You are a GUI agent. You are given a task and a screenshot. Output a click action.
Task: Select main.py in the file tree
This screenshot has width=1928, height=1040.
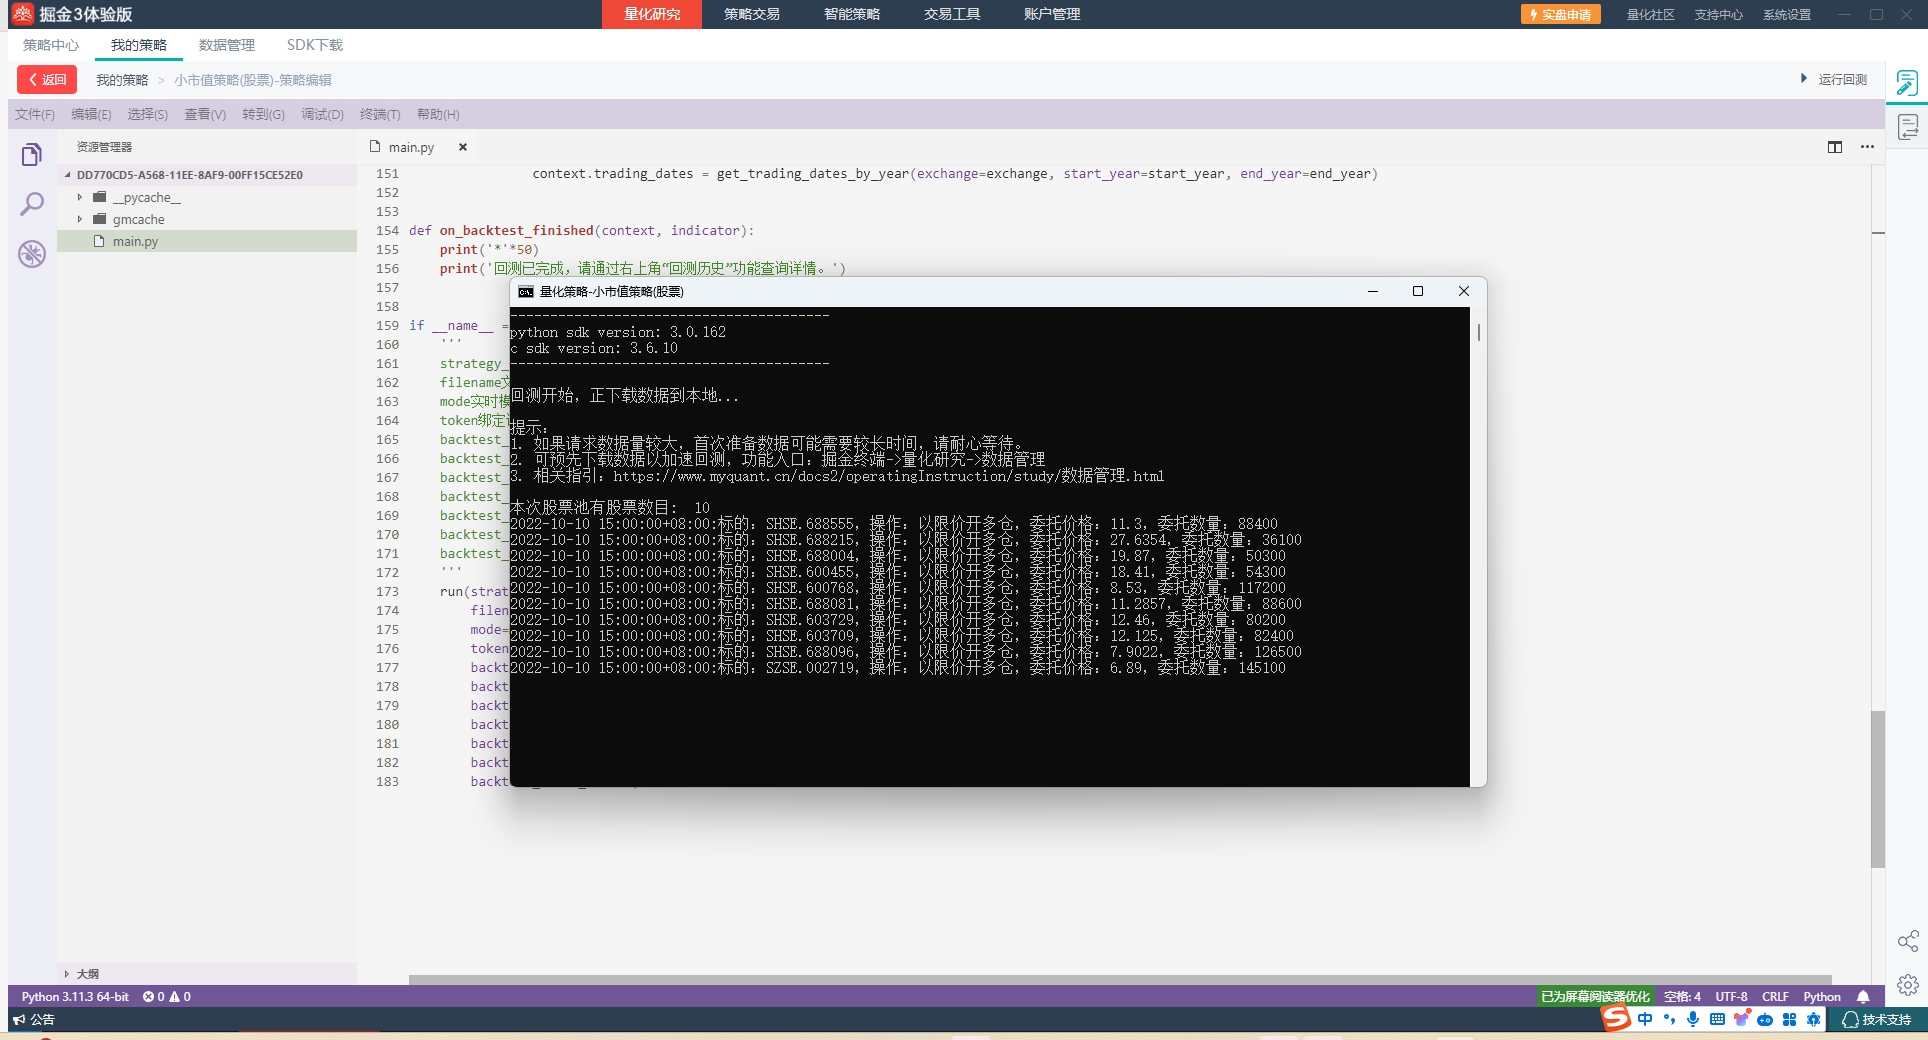[135, 242]
